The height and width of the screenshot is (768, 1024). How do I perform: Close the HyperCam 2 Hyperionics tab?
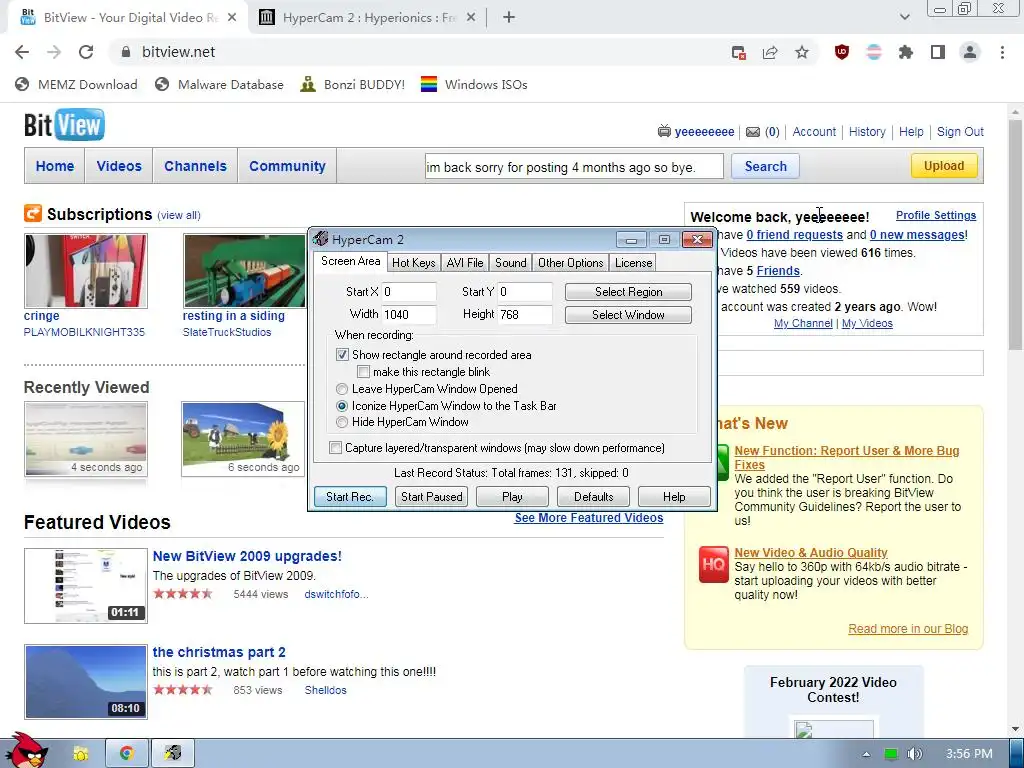point(471,18)
